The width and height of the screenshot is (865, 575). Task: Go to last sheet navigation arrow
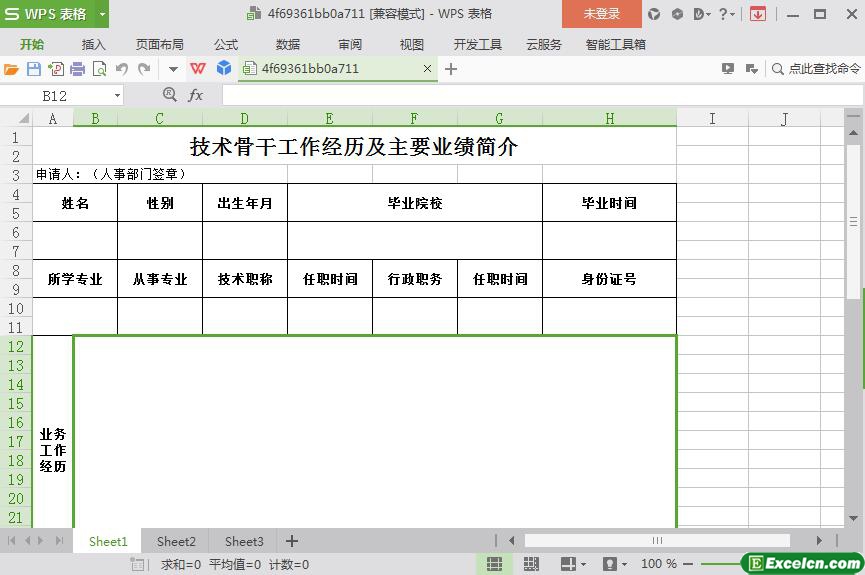59,541
